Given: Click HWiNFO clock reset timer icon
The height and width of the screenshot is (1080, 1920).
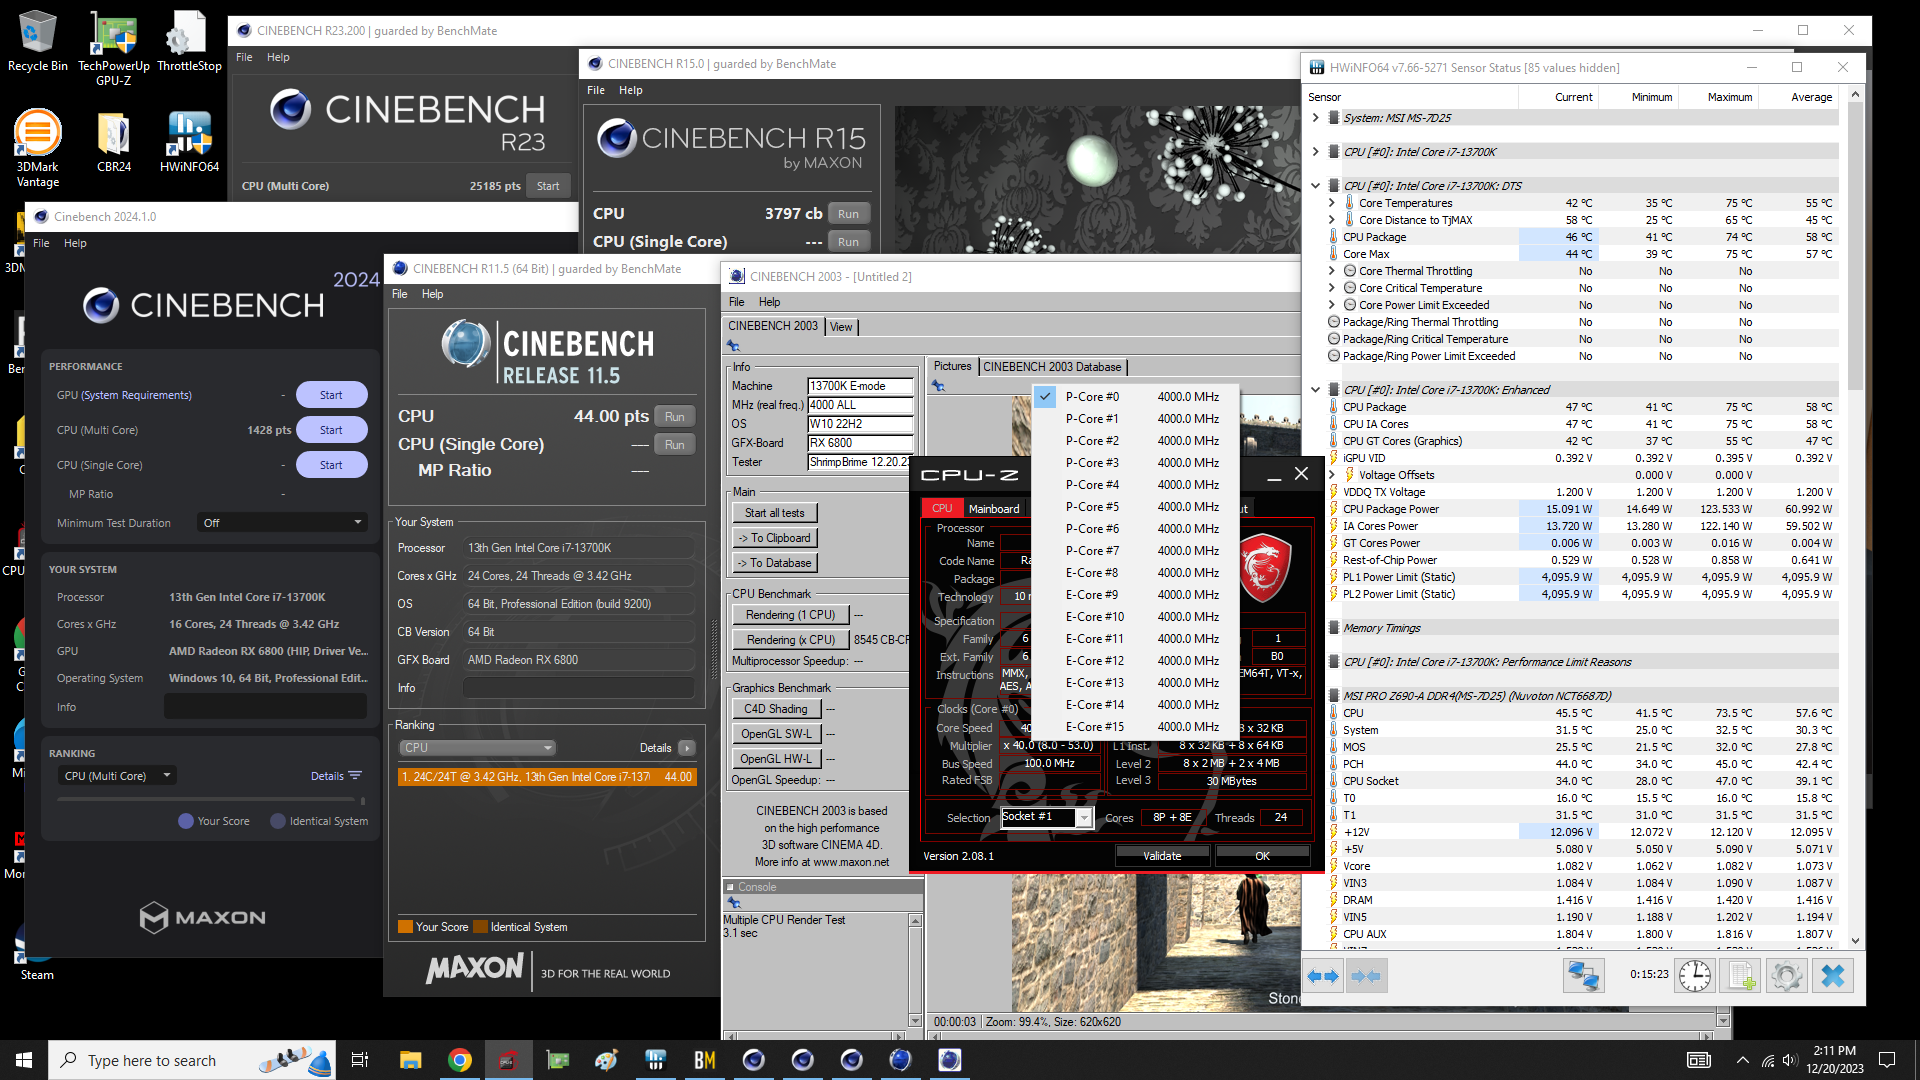Looking at the screenshot, I should pyautogui.click(x=1695, y=976).
